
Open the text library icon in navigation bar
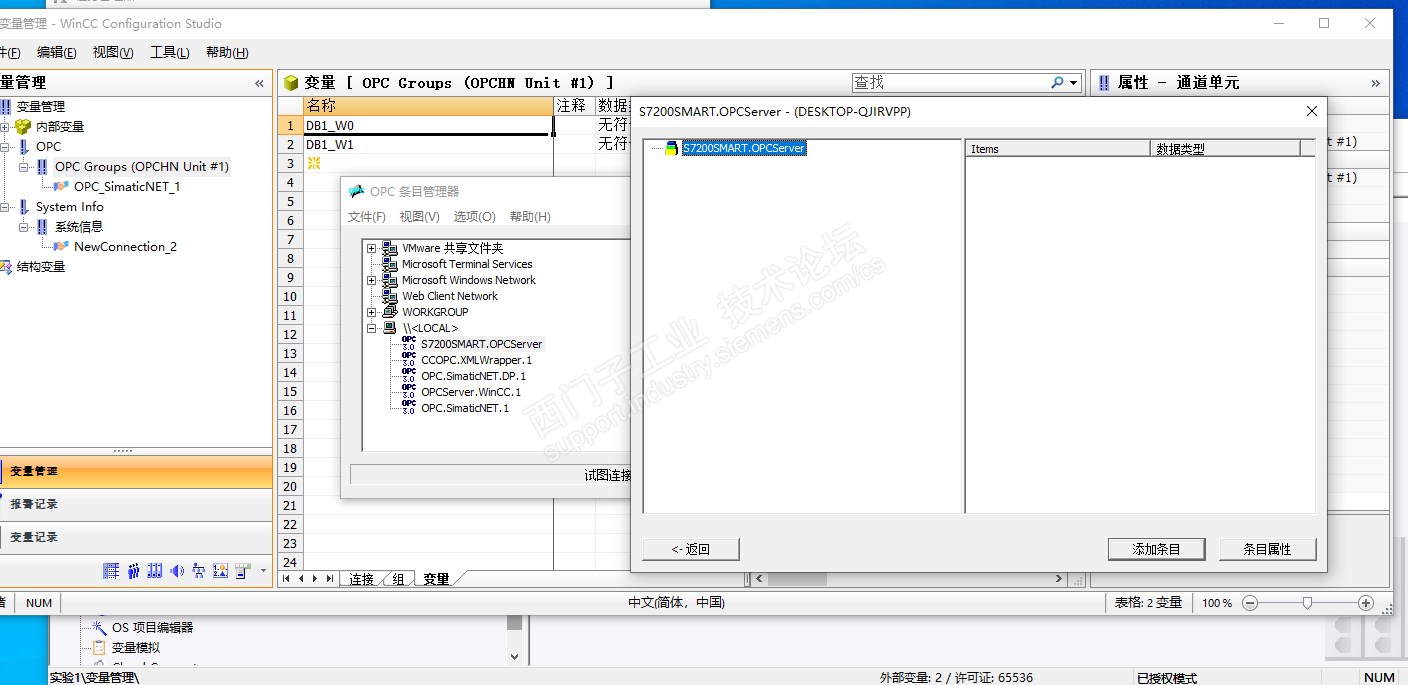pos(111,571)
